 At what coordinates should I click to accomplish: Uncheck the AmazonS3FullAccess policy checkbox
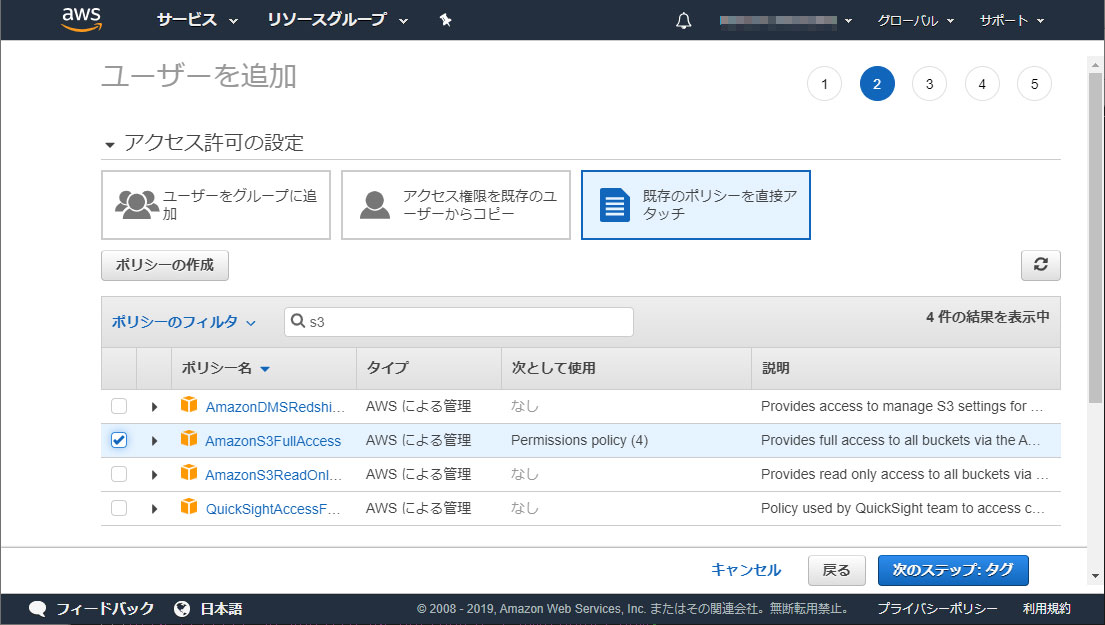click(119, 440)
